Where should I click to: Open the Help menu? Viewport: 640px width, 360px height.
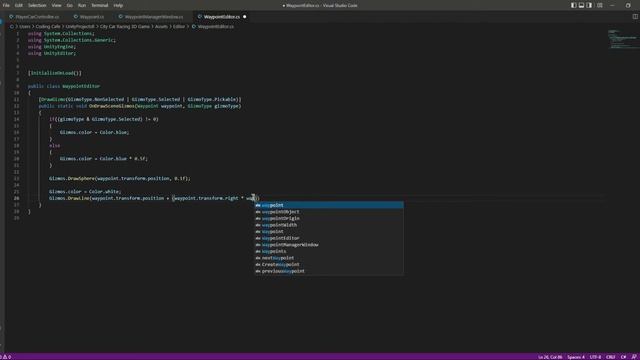click(118, 5)
